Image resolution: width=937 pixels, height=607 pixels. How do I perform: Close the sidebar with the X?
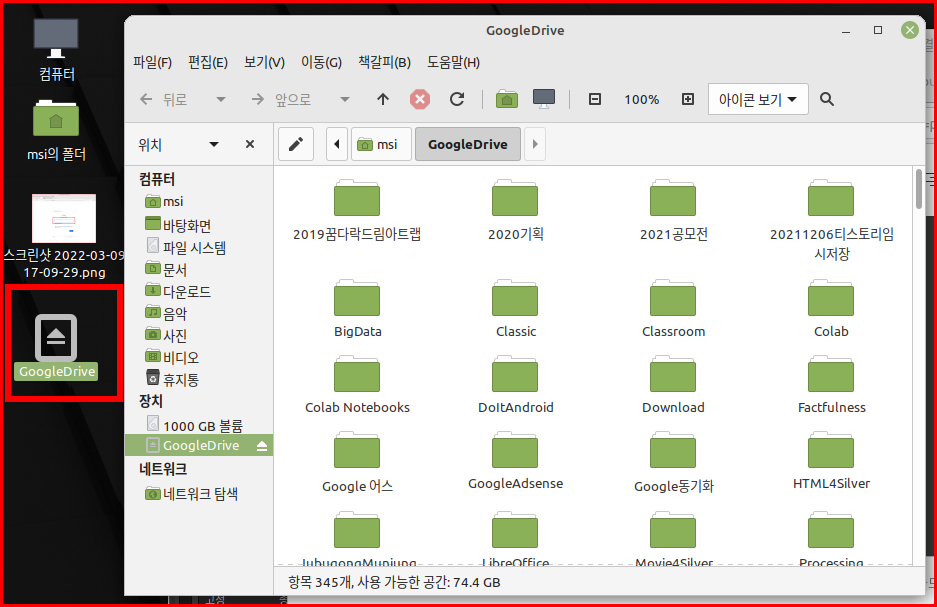250,144
